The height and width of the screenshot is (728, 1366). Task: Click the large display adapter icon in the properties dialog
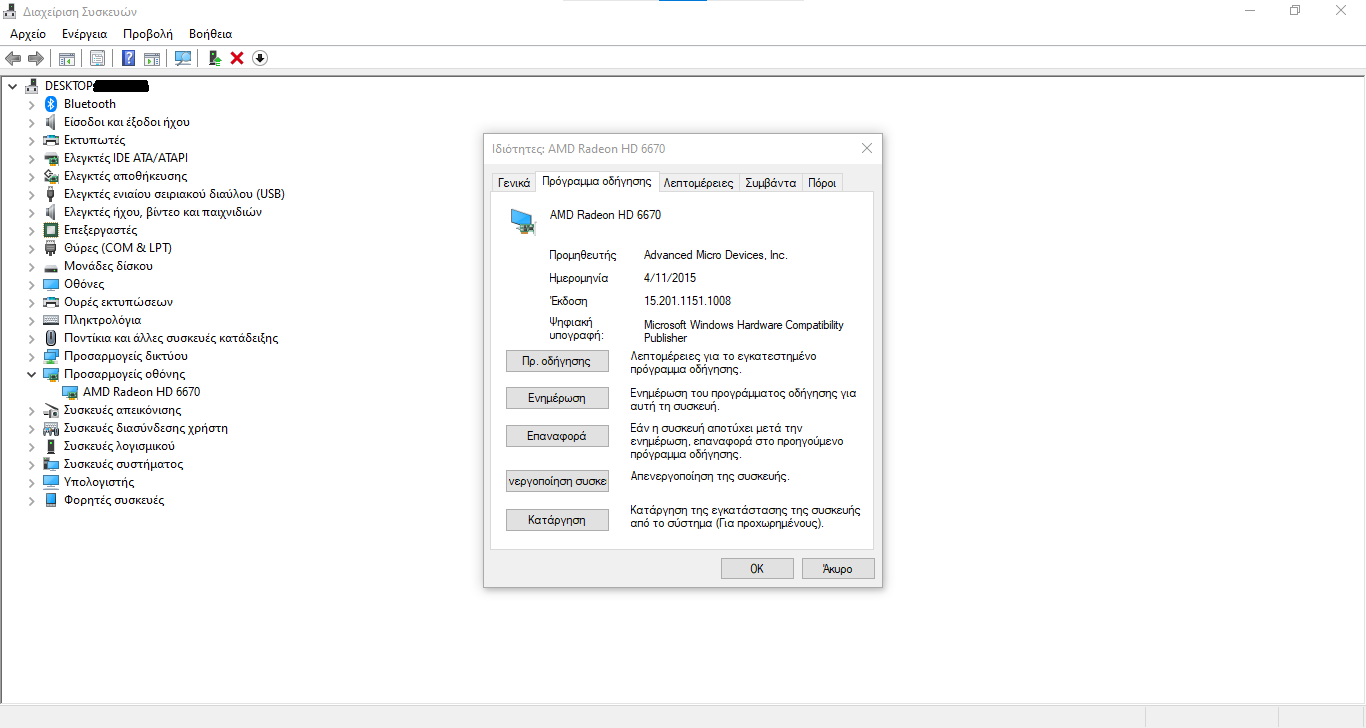[x=523, y=221]
